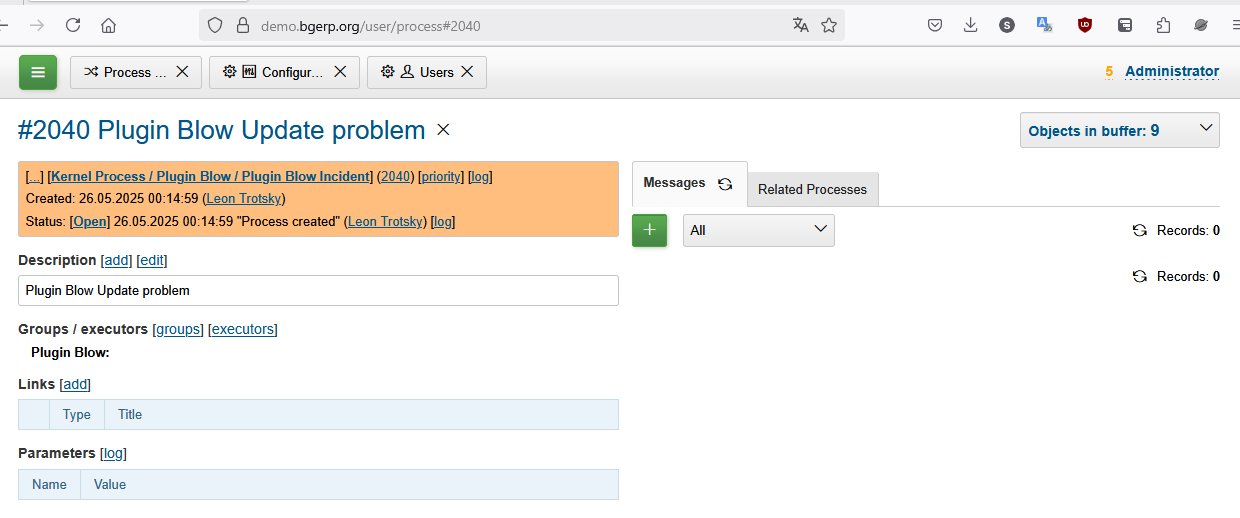Close the #2040 process title
1240x518 pixels.
tap(444, 130)
